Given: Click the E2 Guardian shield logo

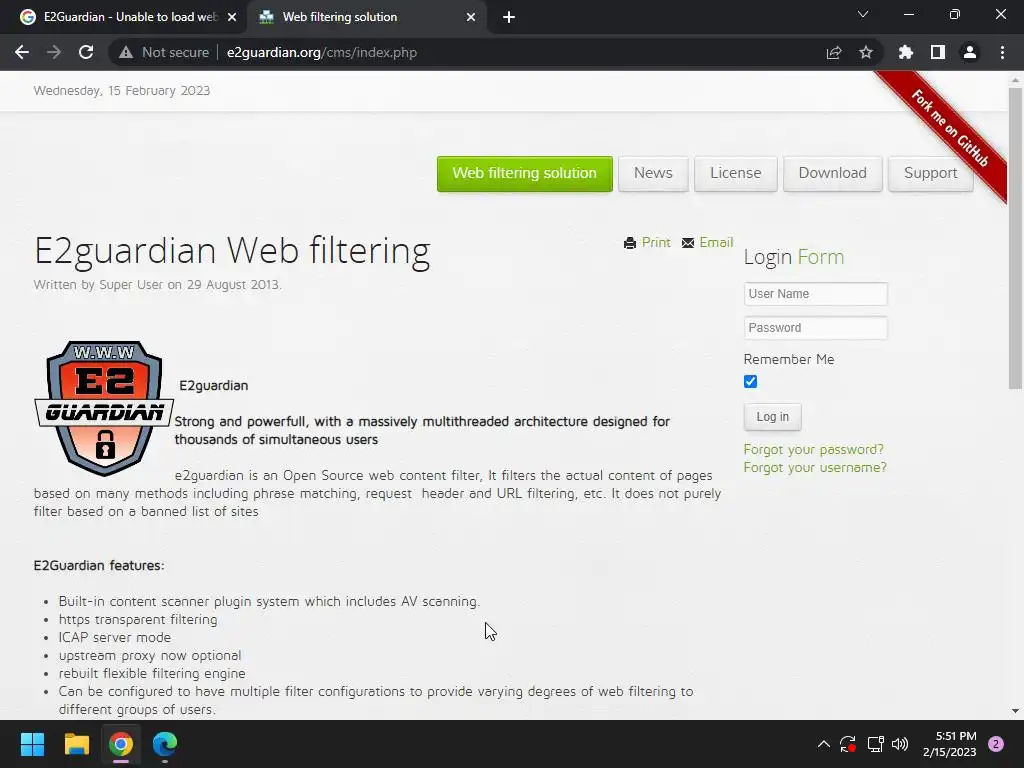Looking at the screenshot, I should pos(103,408).
